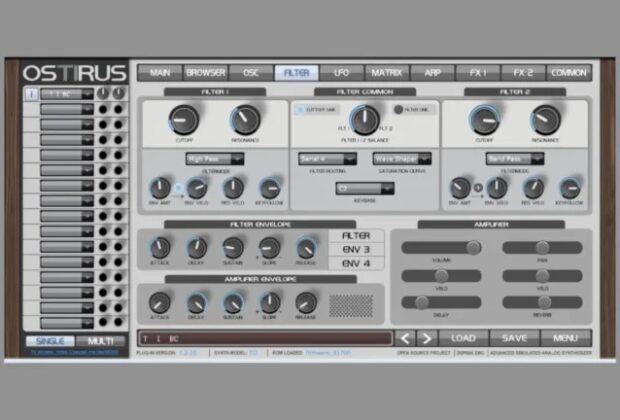Viewport: 620px width, 420px height.
Task: Open the Common tab
Action: [569, 73]
